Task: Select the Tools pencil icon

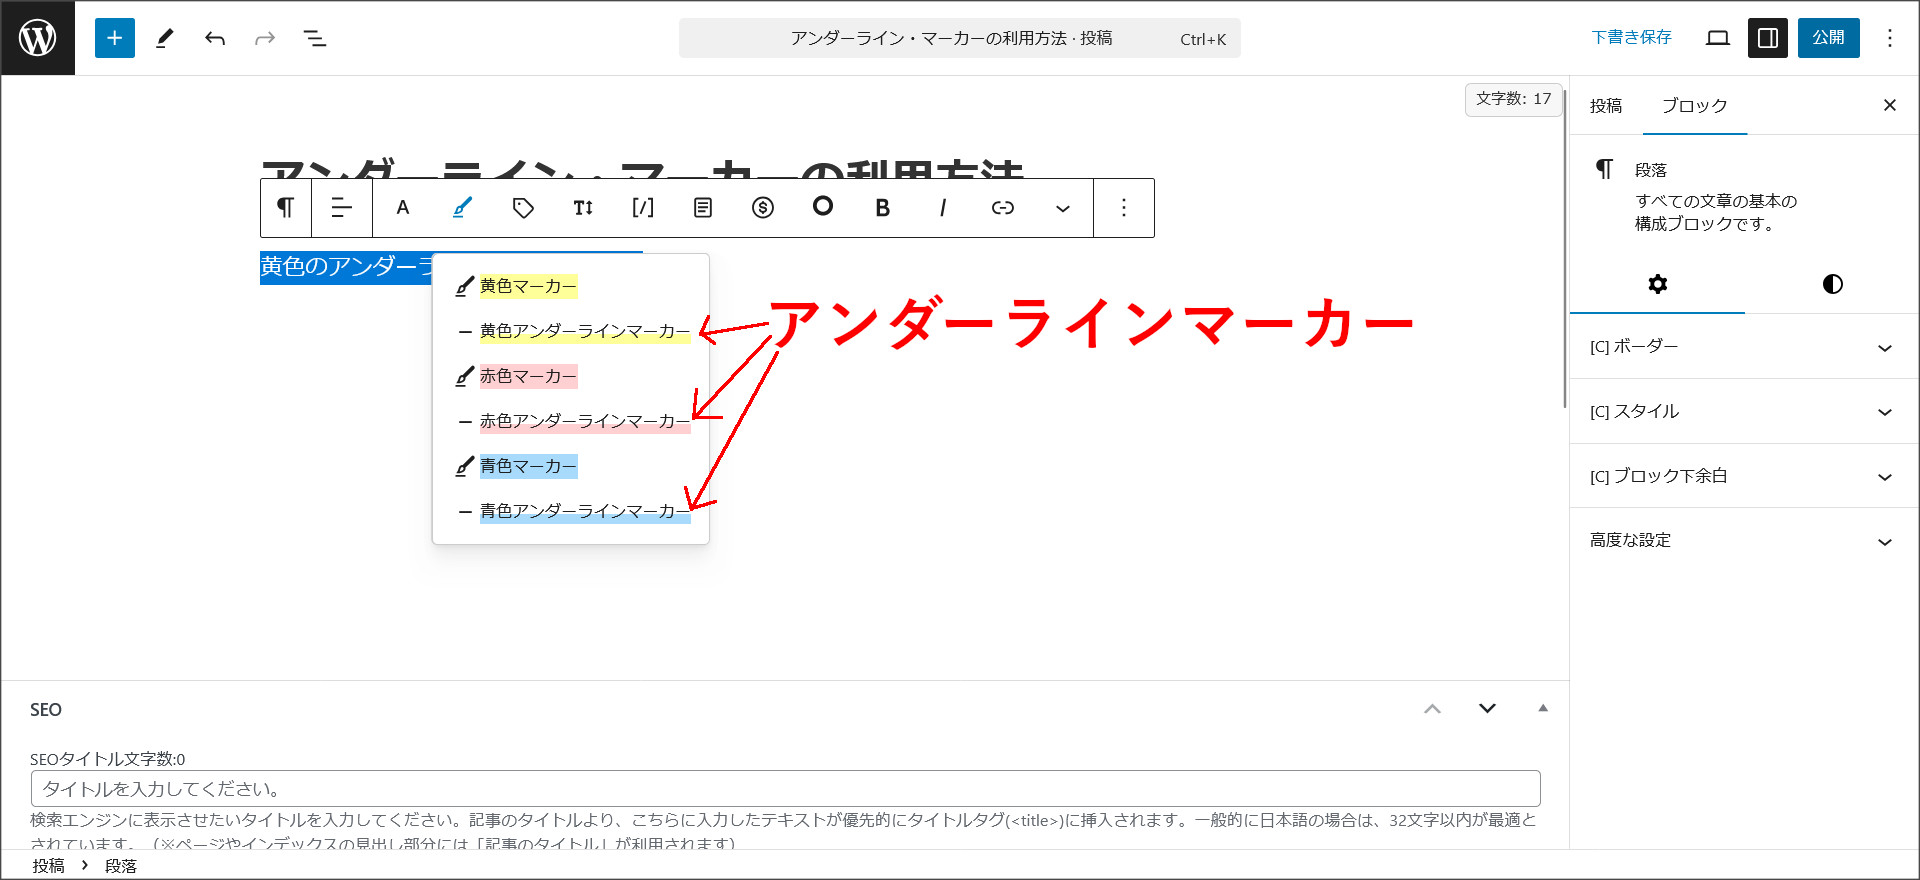Action: tap(165, 38)
